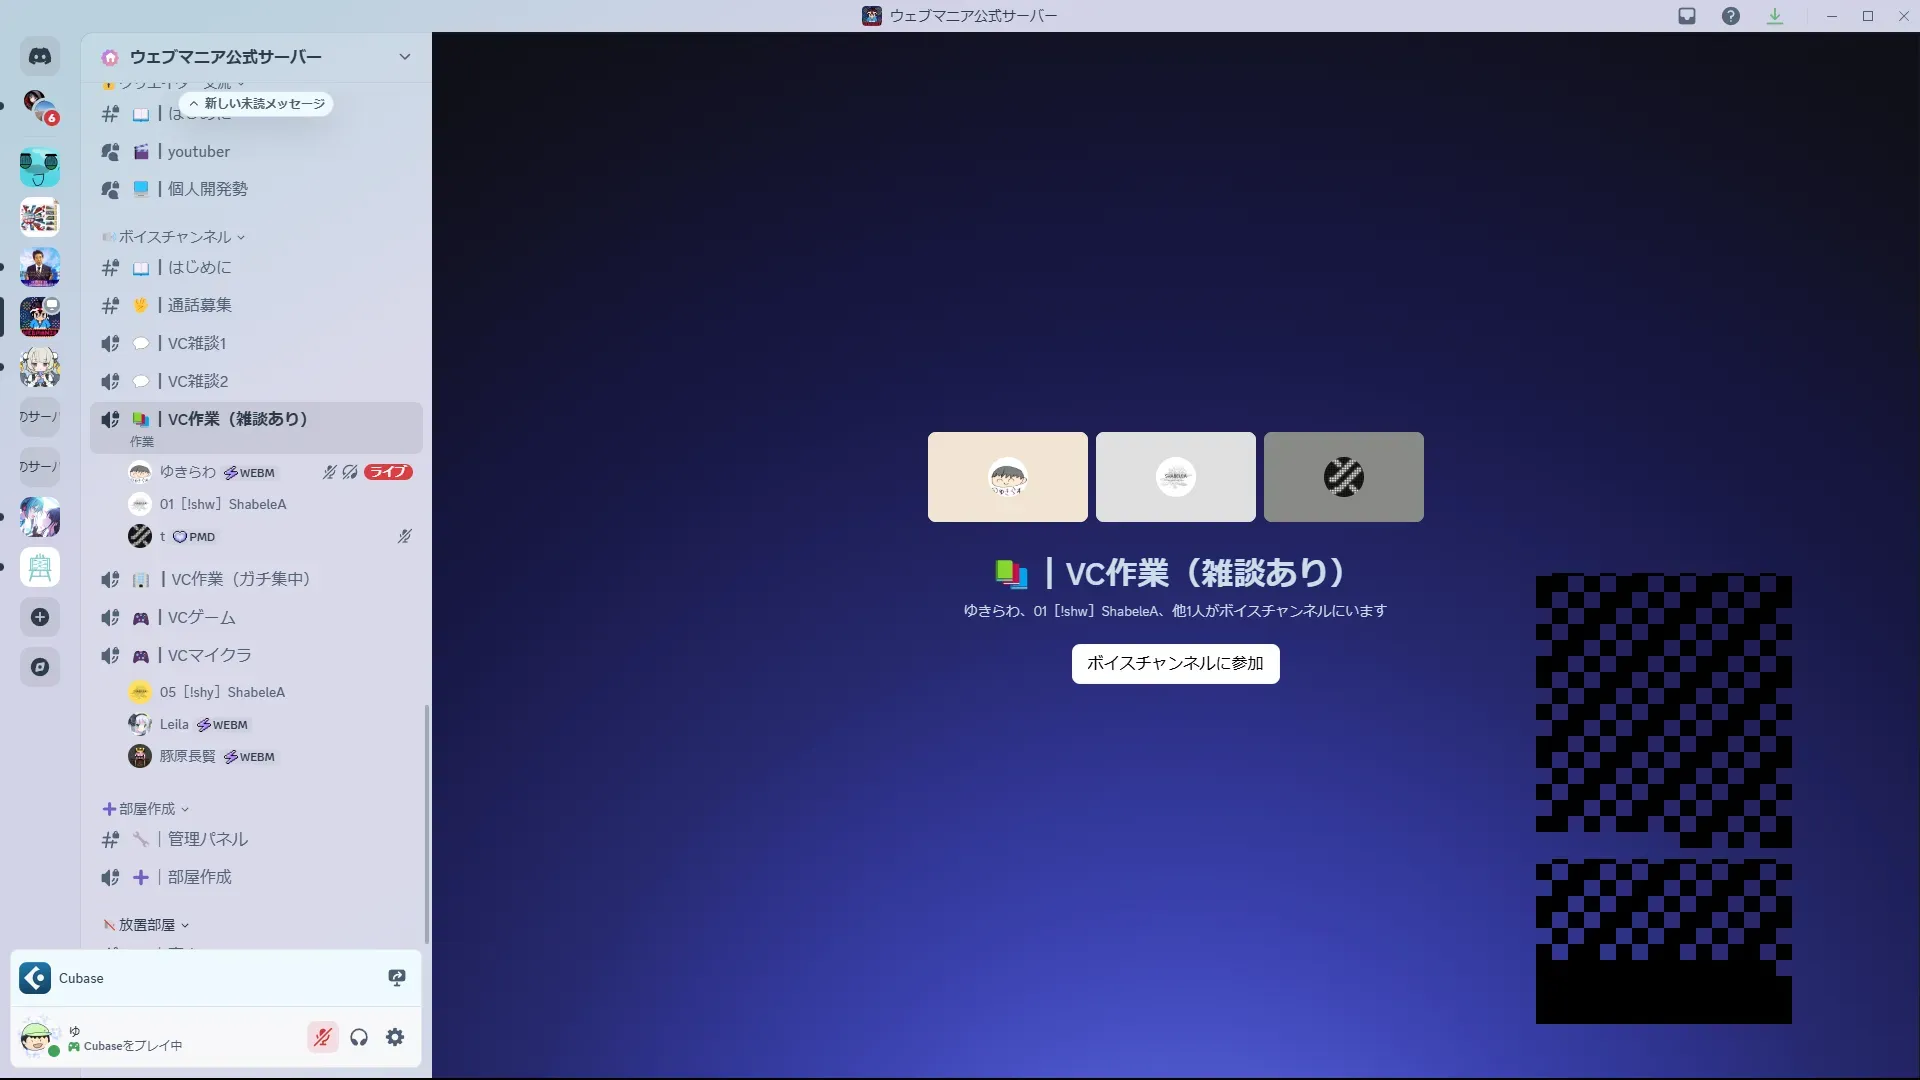Open the 通話募集 text channel

[x=199, y=305]
